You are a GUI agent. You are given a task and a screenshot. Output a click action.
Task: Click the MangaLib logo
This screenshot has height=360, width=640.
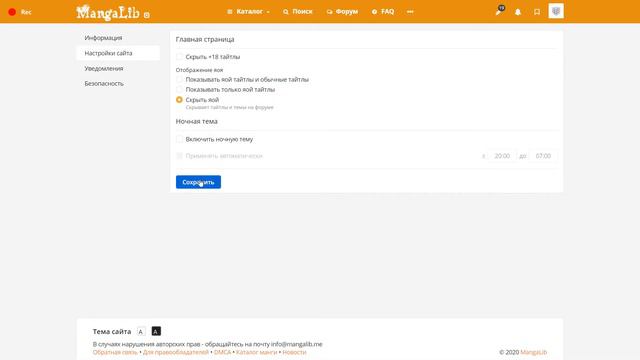click(112, 12)
